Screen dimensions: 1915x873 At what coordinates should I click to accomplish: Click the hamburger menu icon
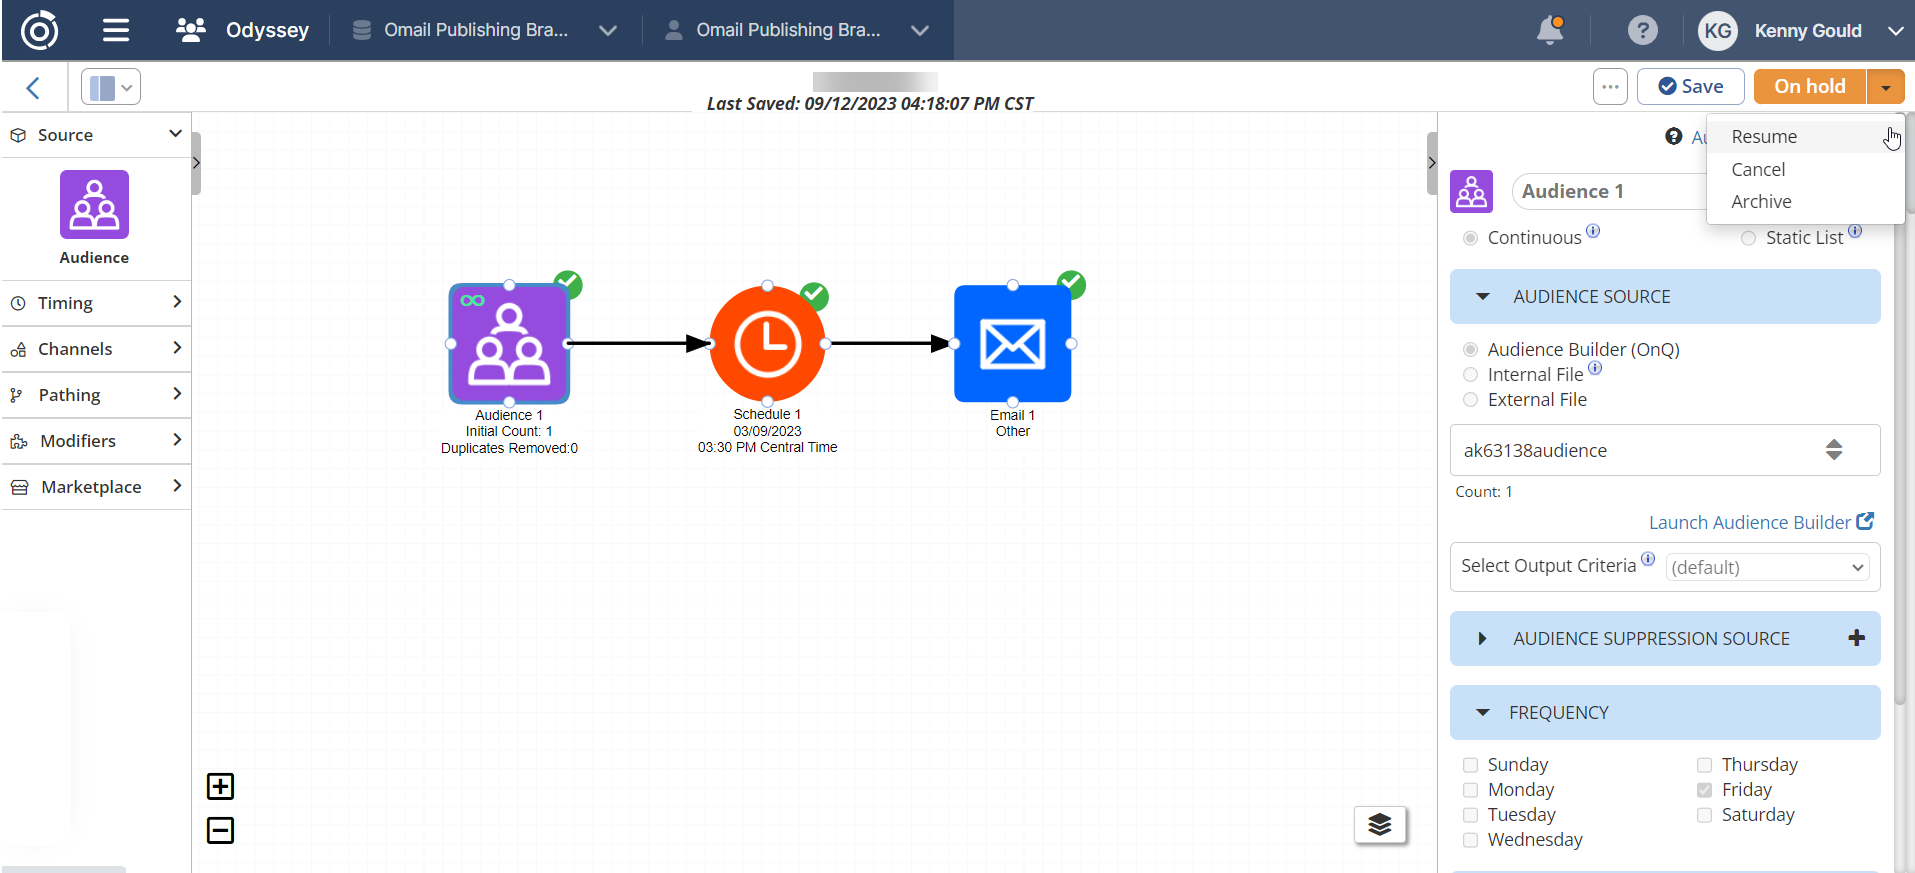116,30
